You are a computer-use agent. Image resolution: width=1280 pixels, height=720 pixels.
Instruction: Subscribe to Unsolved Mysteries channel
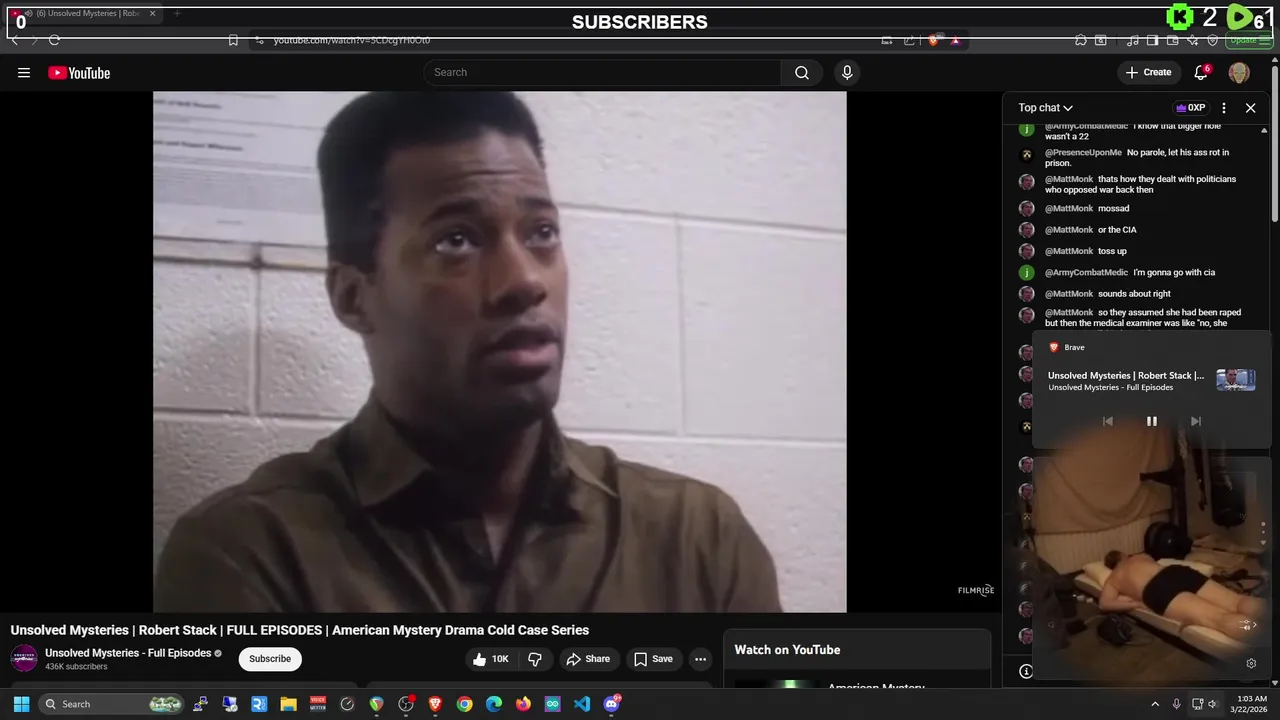[270, 659]
